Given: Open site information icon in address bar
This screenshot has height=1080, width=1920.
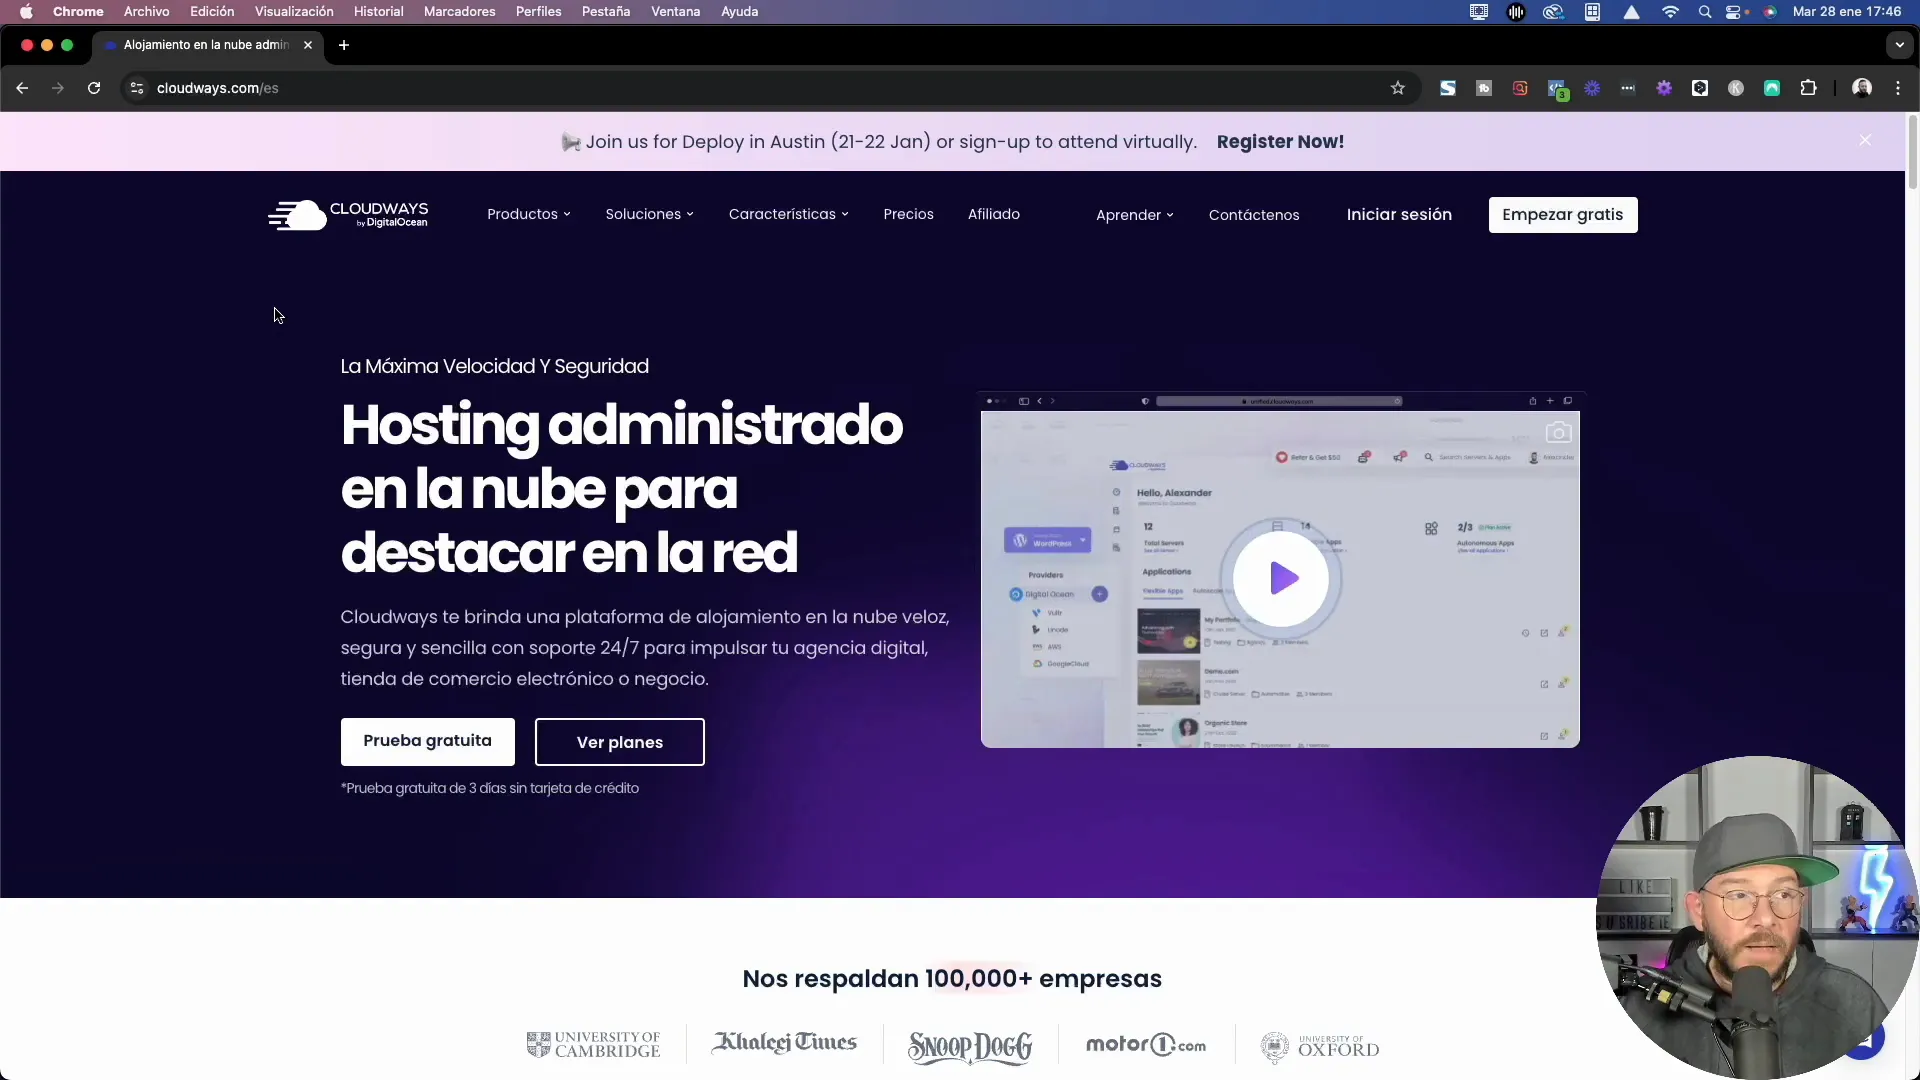Looking at the screenshot, I should click(137, 88).
